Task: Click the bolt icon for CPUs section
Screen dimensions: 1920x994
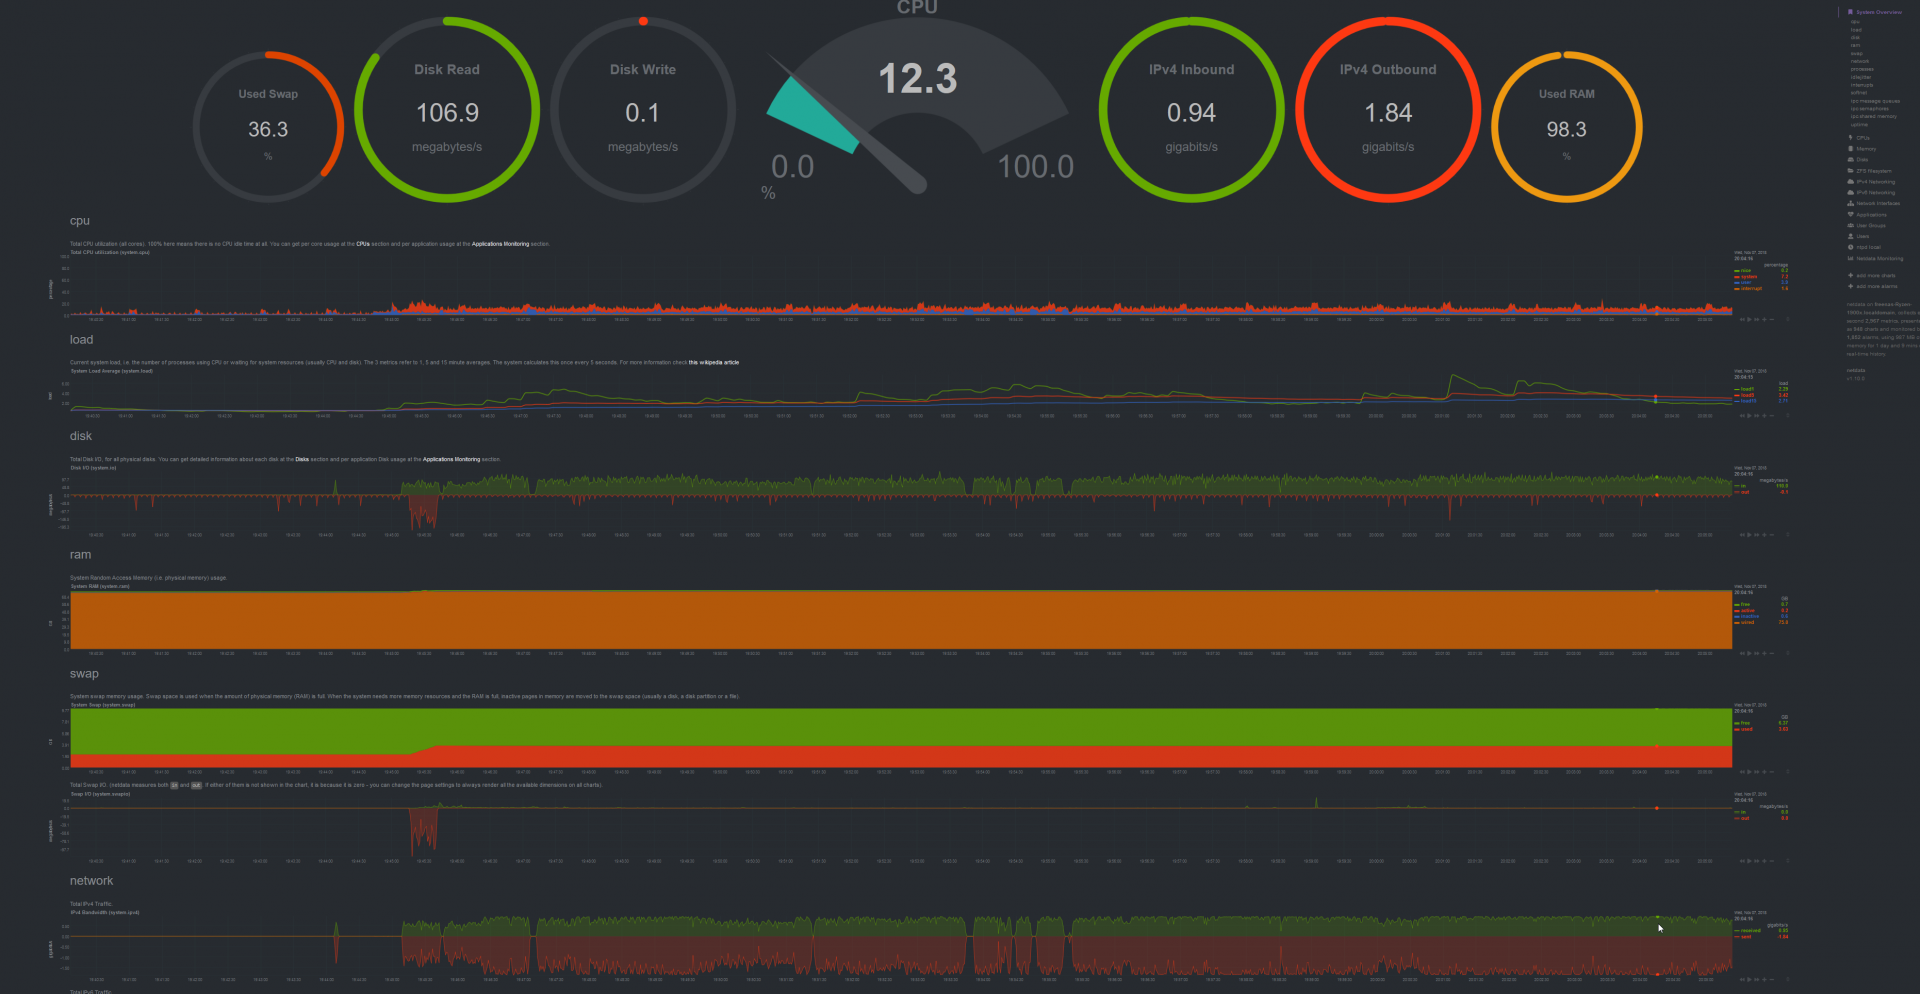Action: (1850, 138)
